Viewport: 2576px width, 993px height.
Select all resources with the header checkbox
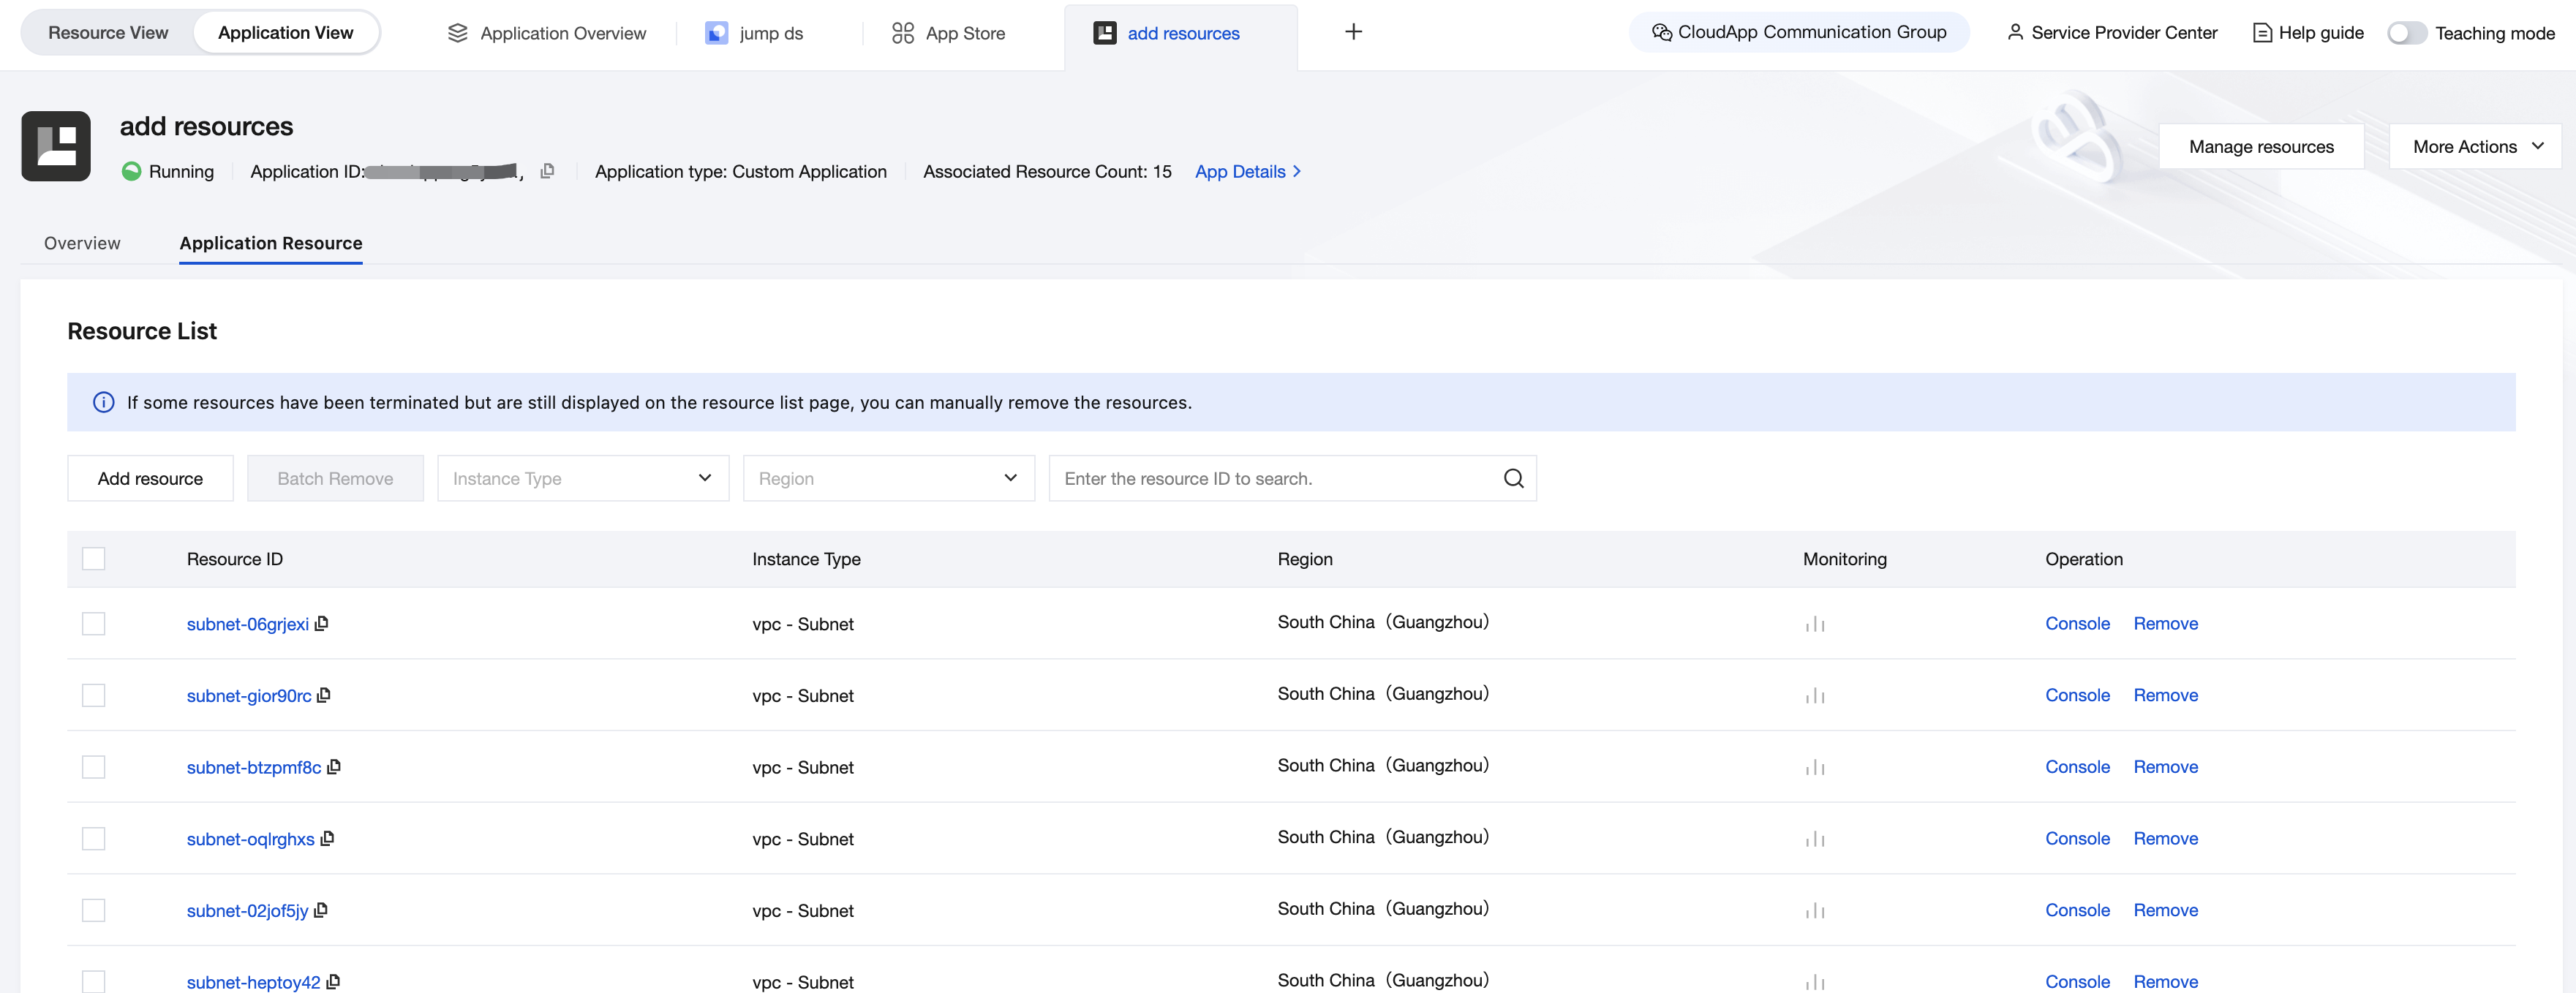pos(94,558)
